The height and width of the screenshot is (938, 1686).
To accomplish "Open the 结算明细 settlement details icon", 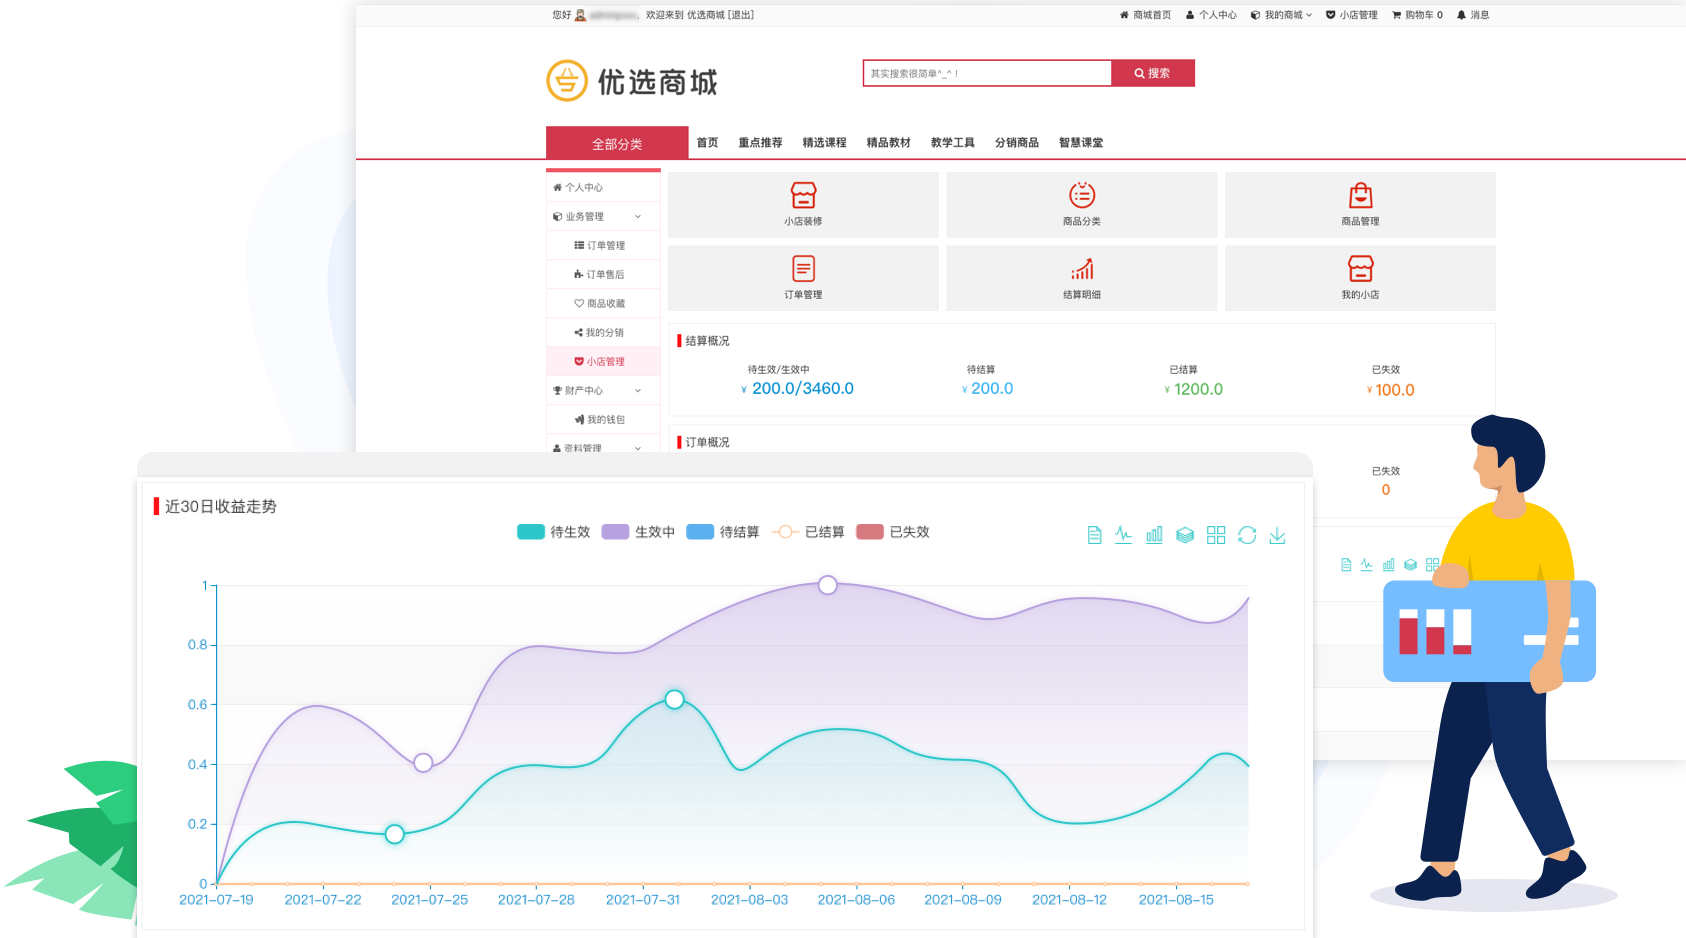I will 1081,277.
